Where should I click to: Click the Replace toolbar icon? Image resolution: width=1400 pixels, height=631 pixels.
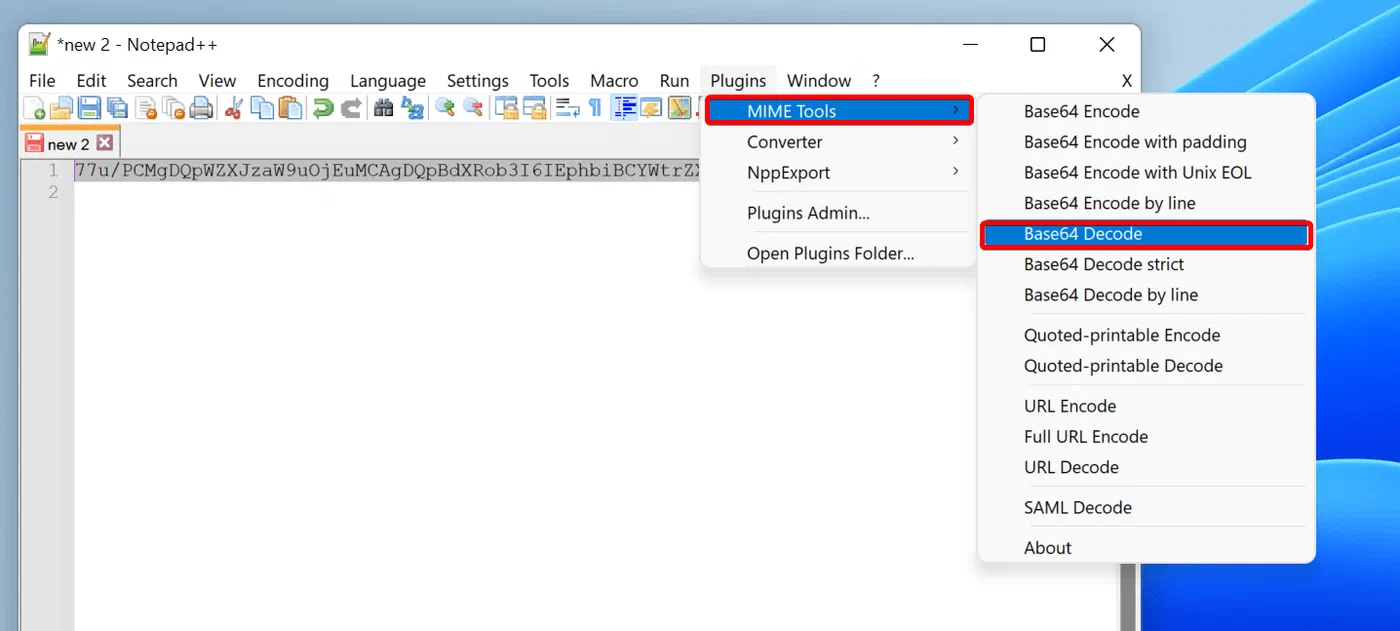412,108
